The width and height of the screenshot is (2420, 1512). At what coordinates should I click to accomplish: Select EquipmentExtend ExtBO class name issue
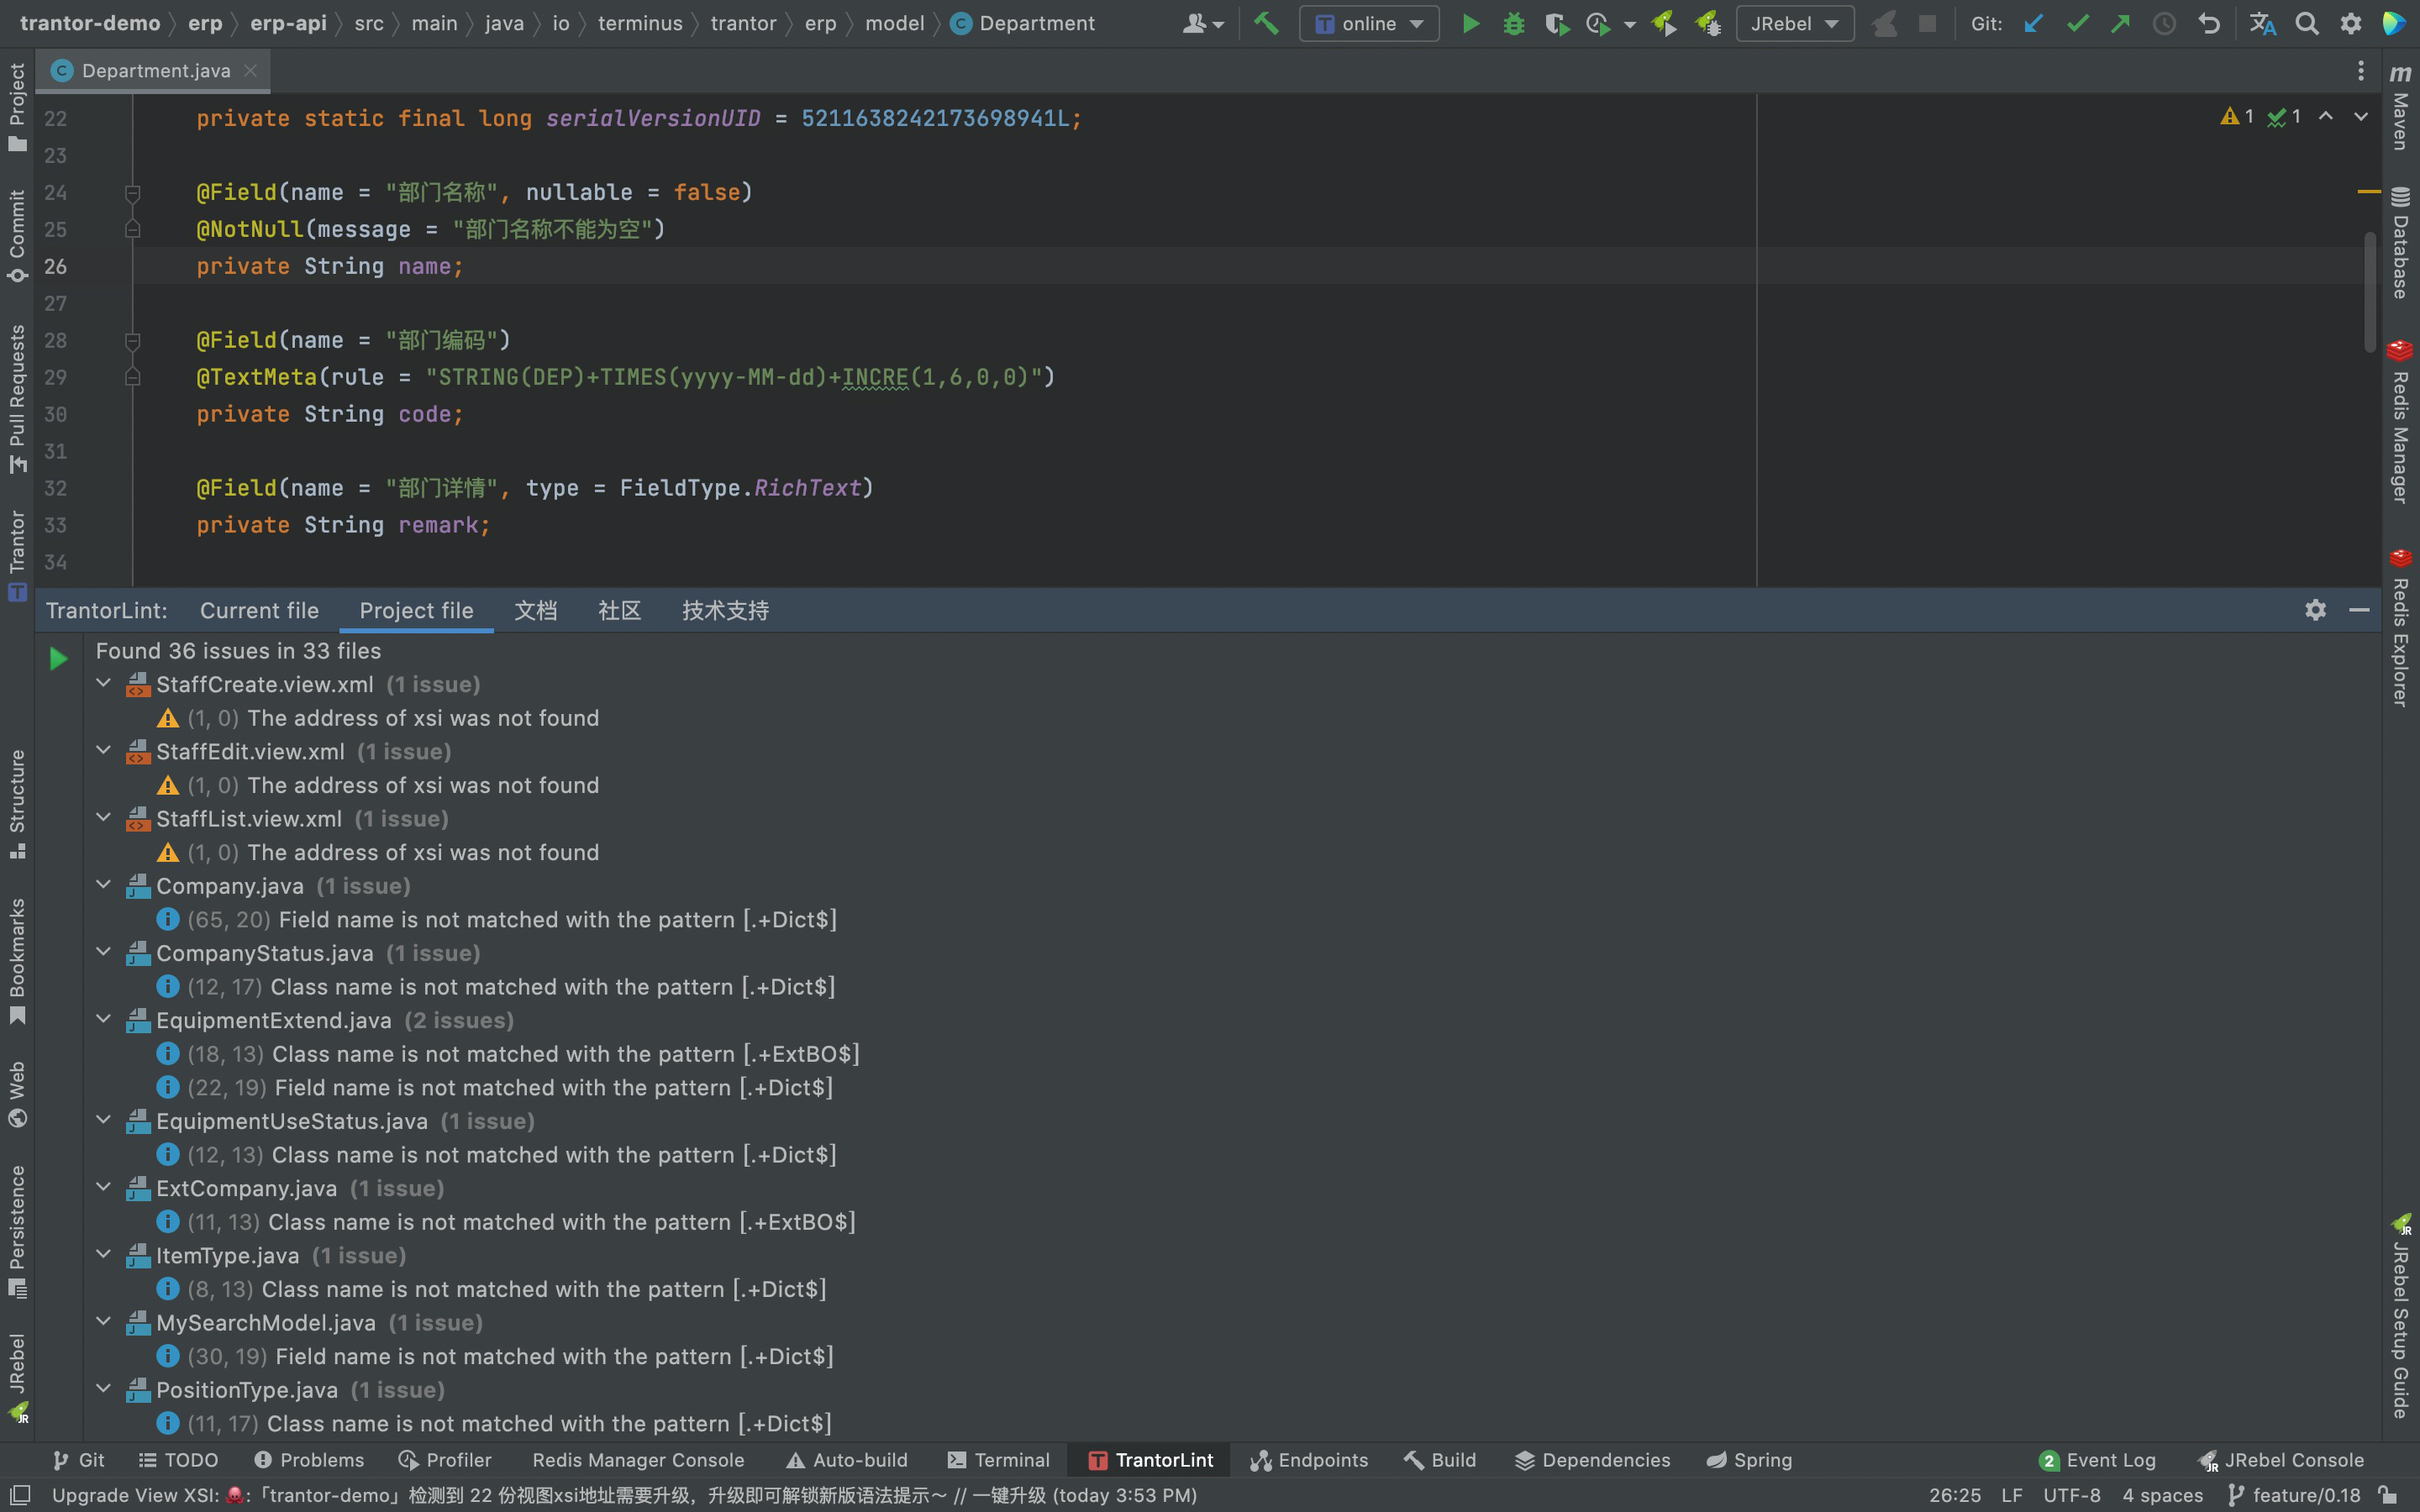tap(507, 1054)
